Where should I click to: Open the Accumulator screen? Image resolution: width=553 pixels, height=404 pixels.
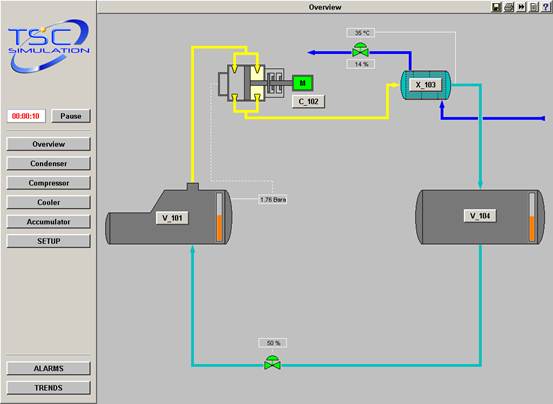(49, 222)
